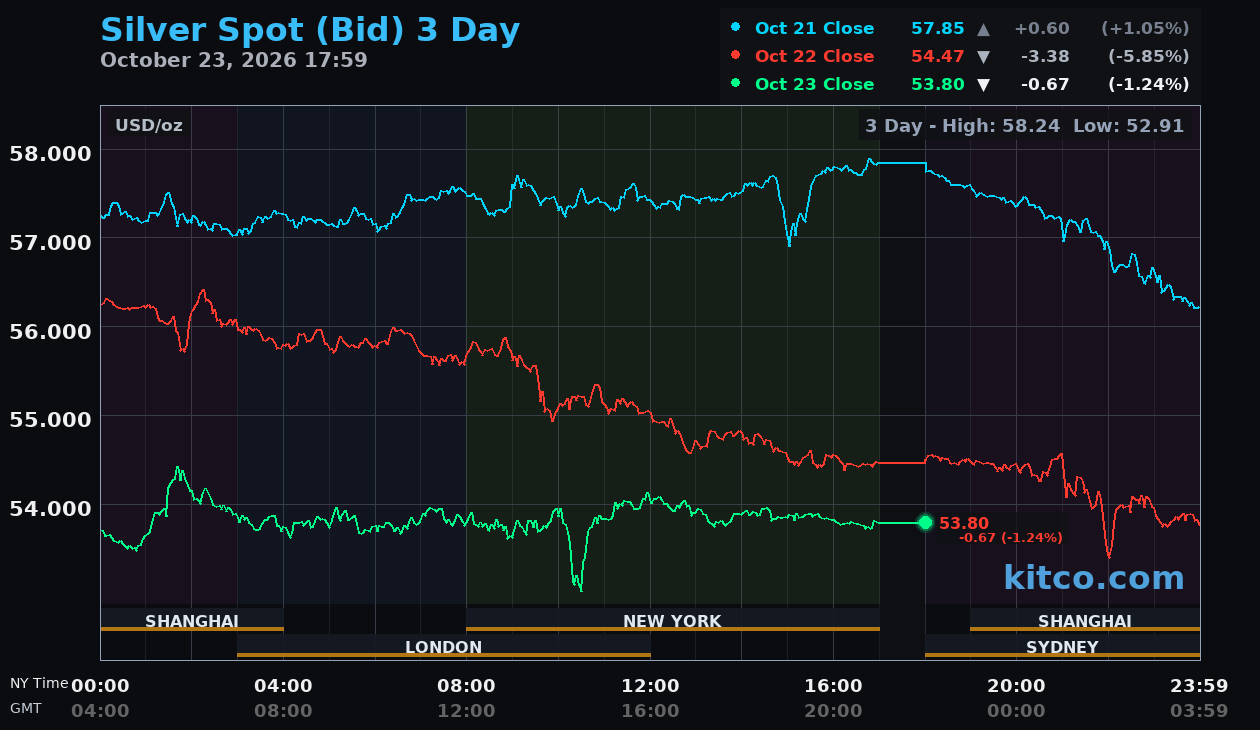Click the 54.47 closing value
This screenshot has height=730, width=1260.
(x=938, y=56)
